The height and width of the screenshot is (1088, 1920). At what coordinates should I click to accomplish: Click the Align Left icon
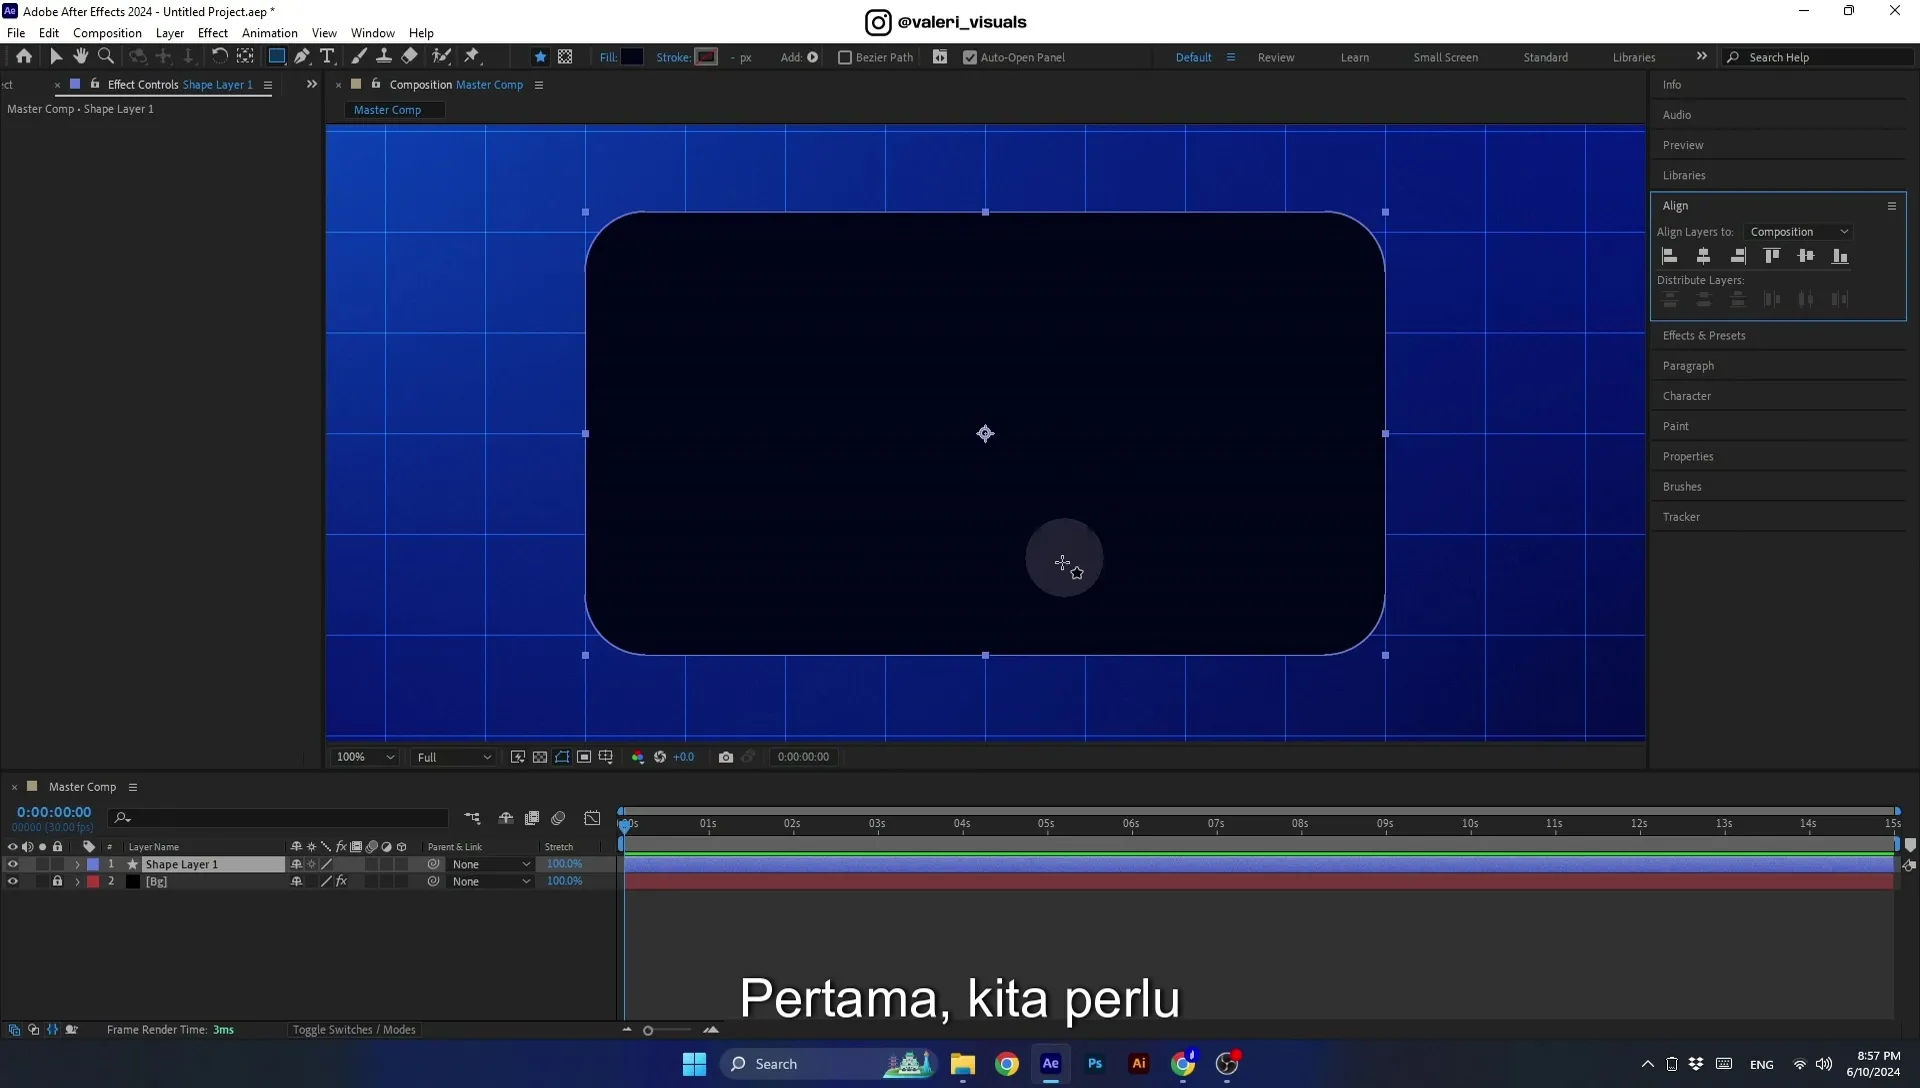pos(1670,256)
